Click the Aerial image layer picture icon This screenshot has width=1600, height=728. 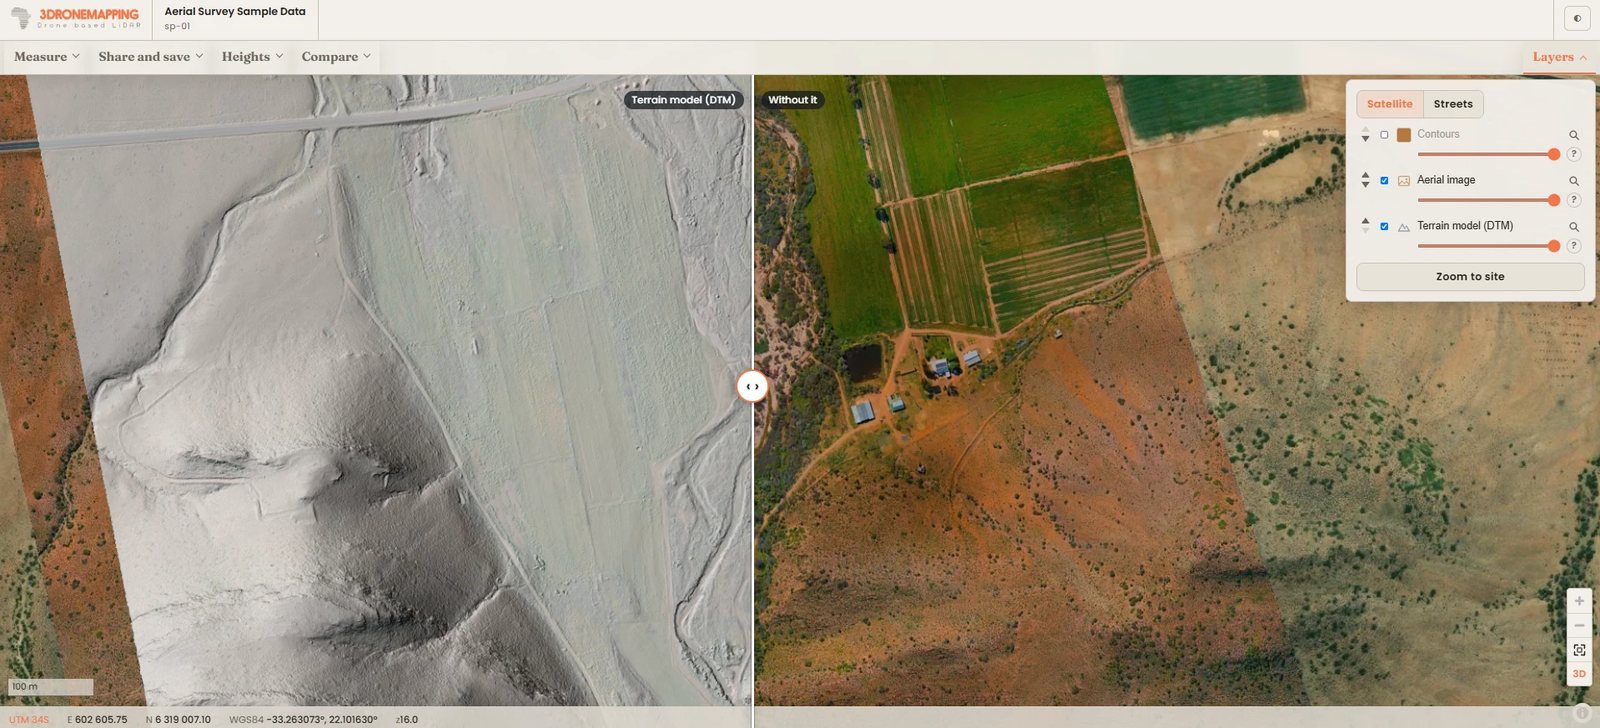pos(1404,181)
